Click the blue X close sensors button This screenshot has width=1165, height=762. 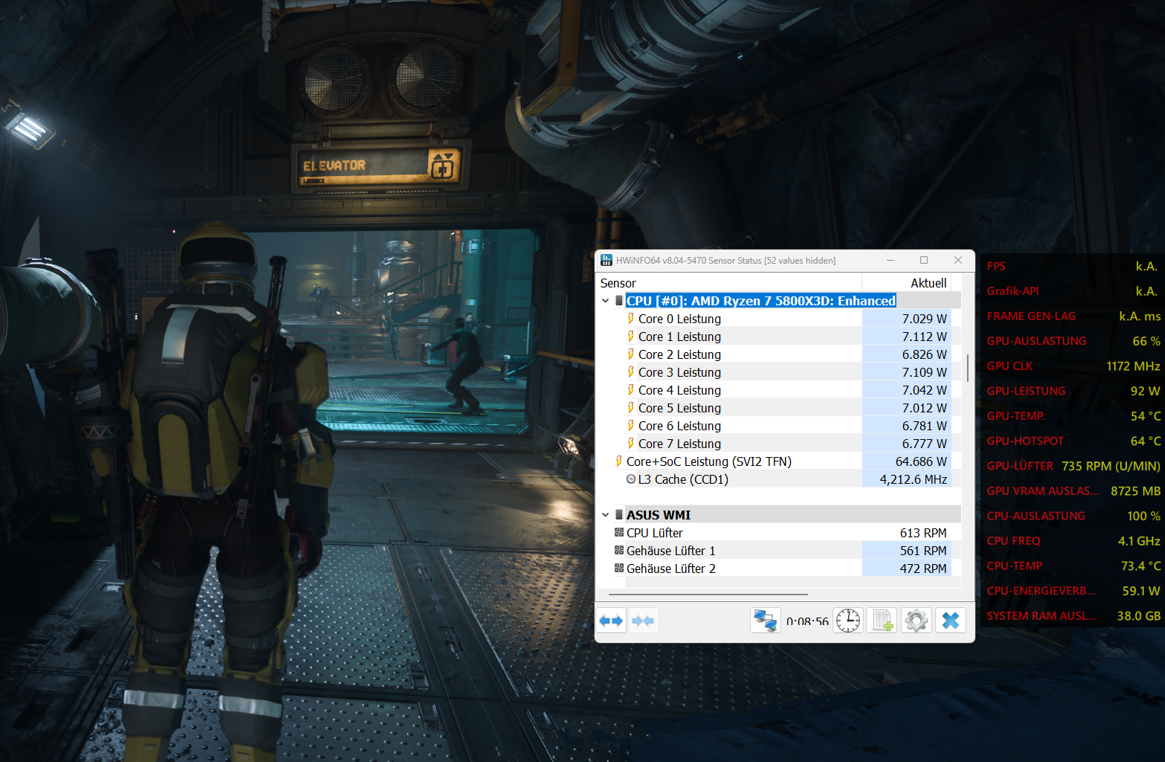[950, 620]
